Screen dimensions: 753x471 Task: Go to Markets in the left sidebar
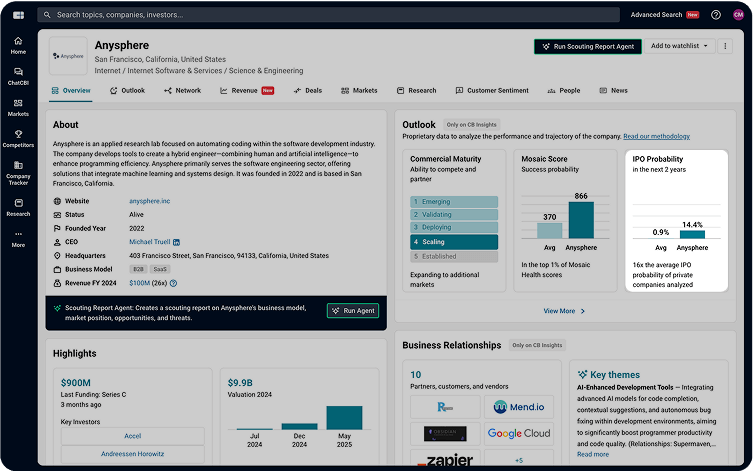click(x=18, y=107)
